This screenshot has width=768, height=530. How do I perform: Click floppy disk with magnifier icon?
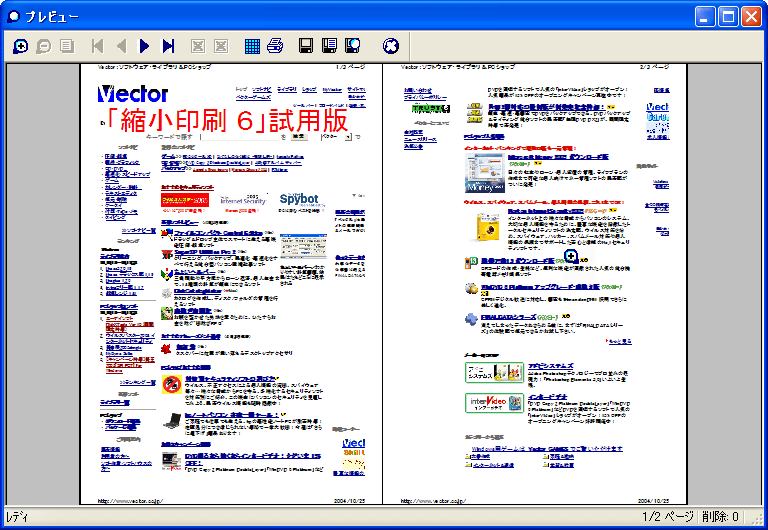(353, 46)
